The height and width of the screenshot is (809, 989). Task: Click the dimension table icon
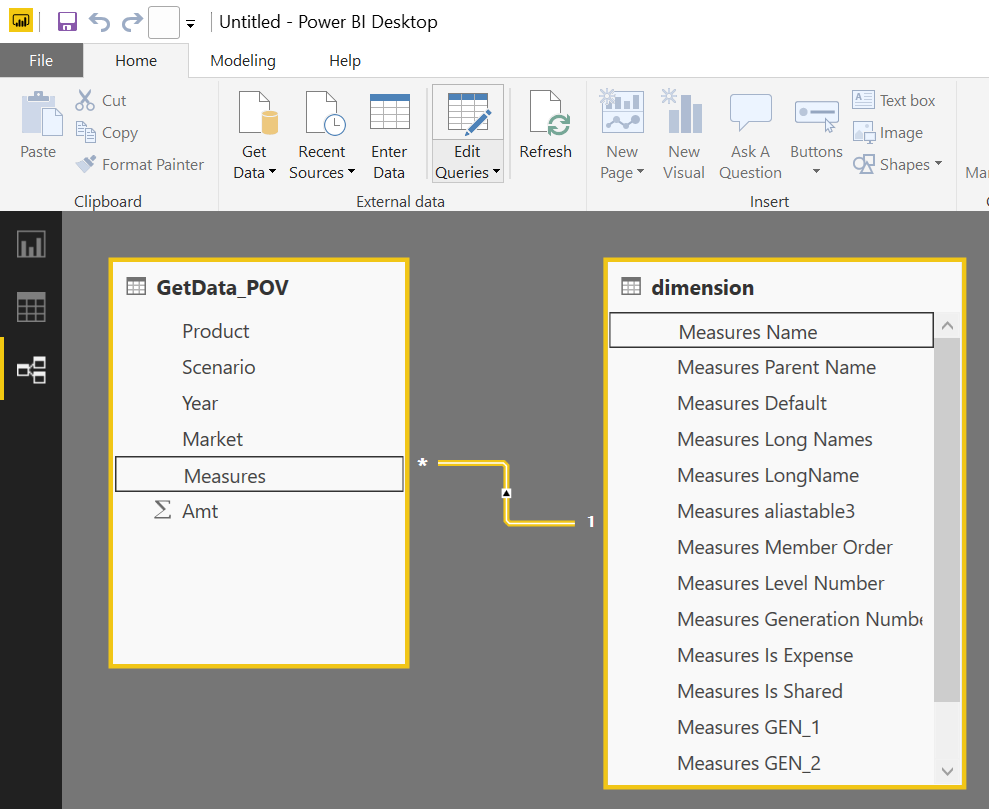tap(631, 287)
